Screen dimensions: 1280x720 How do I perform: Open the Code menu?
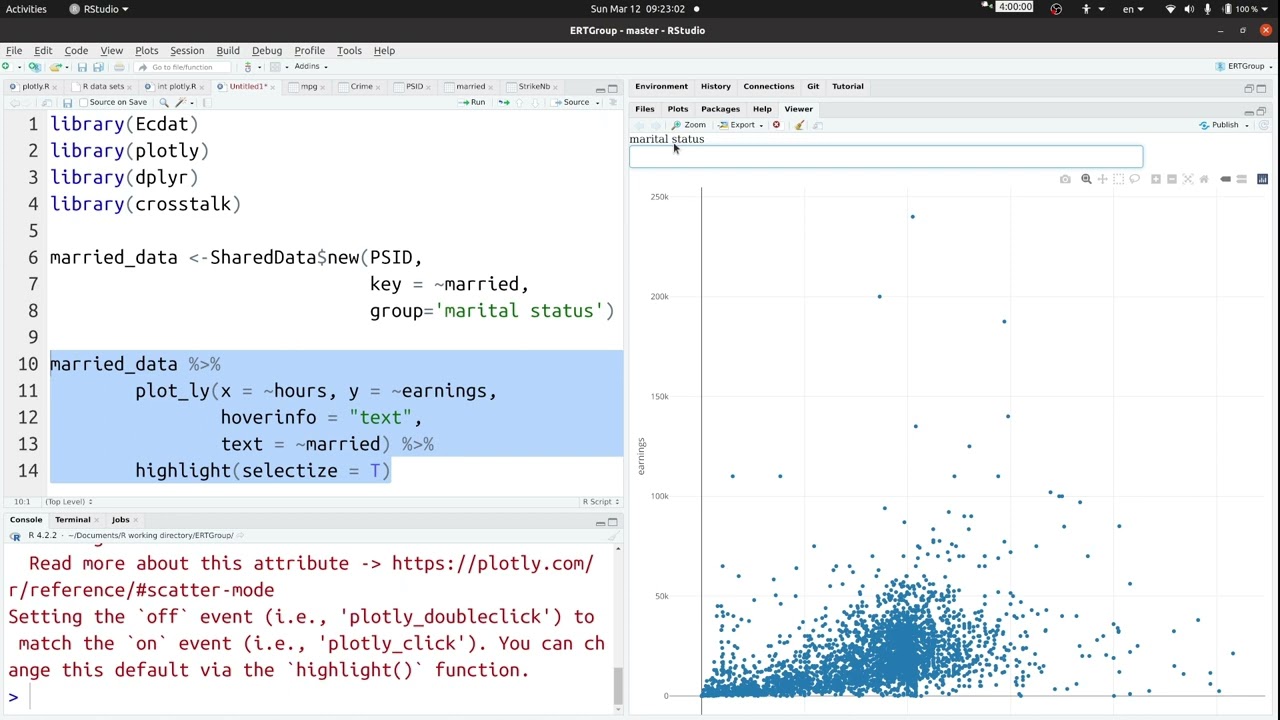pos(76,50)
